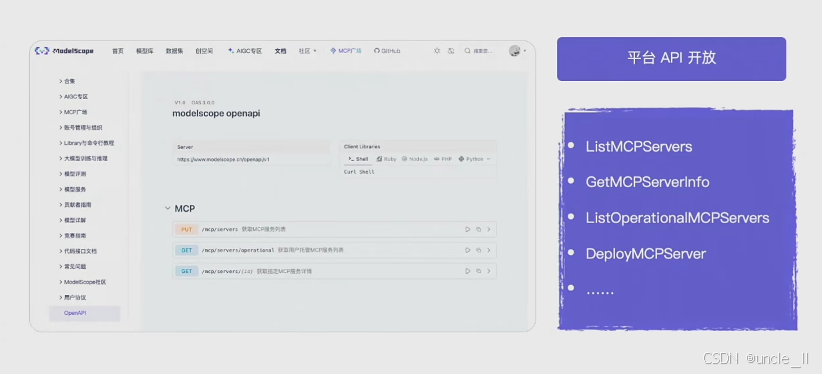This screenshot has width=822, height=374.
Task: Open 创空间 in the top navigation
Action: pos(204,51)
